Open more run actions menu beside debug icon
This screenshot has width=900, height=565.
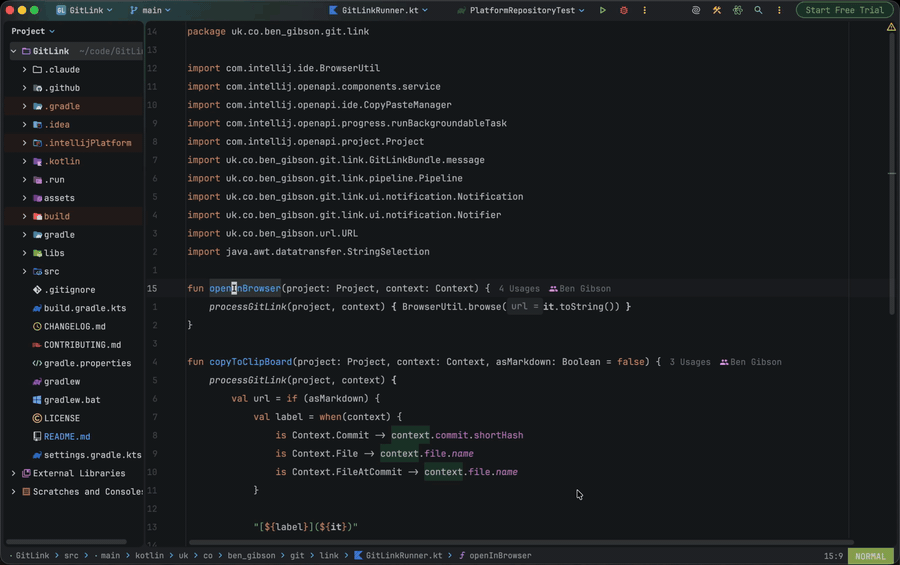point(644,10)
